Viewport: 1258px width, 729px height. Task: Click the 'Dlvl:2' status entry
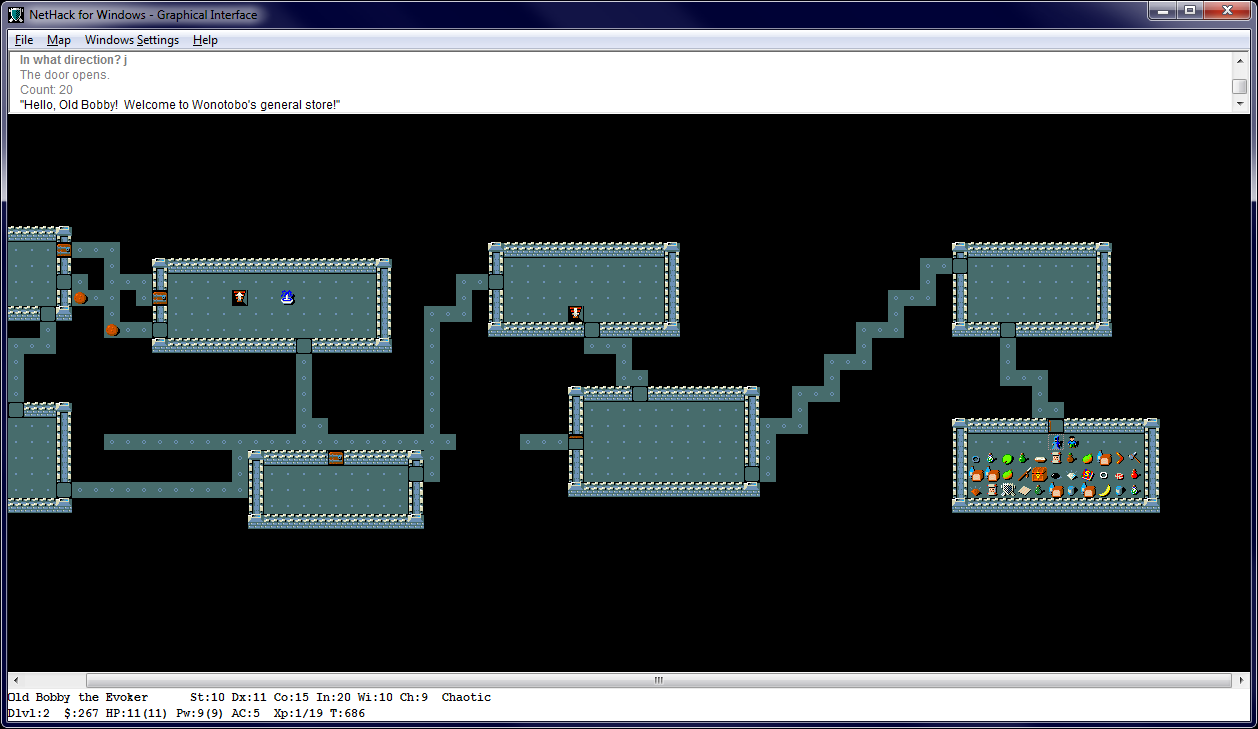coord(30,713)
